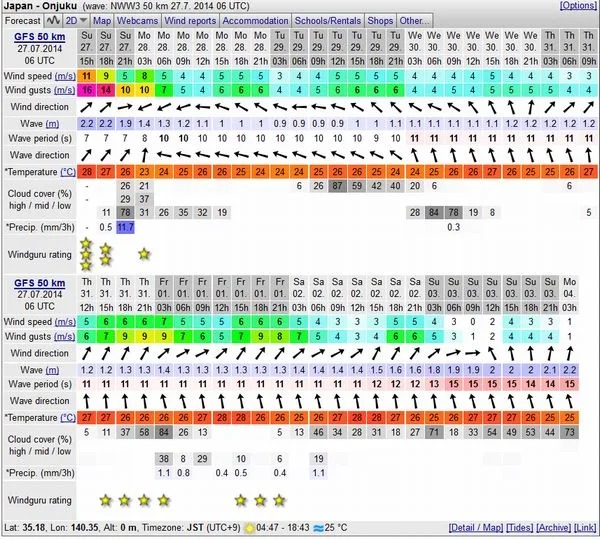This screenshot has width=600, height=540.
Task: Click the wave direction arrow for Mo 04 03h
Action: 569,401
